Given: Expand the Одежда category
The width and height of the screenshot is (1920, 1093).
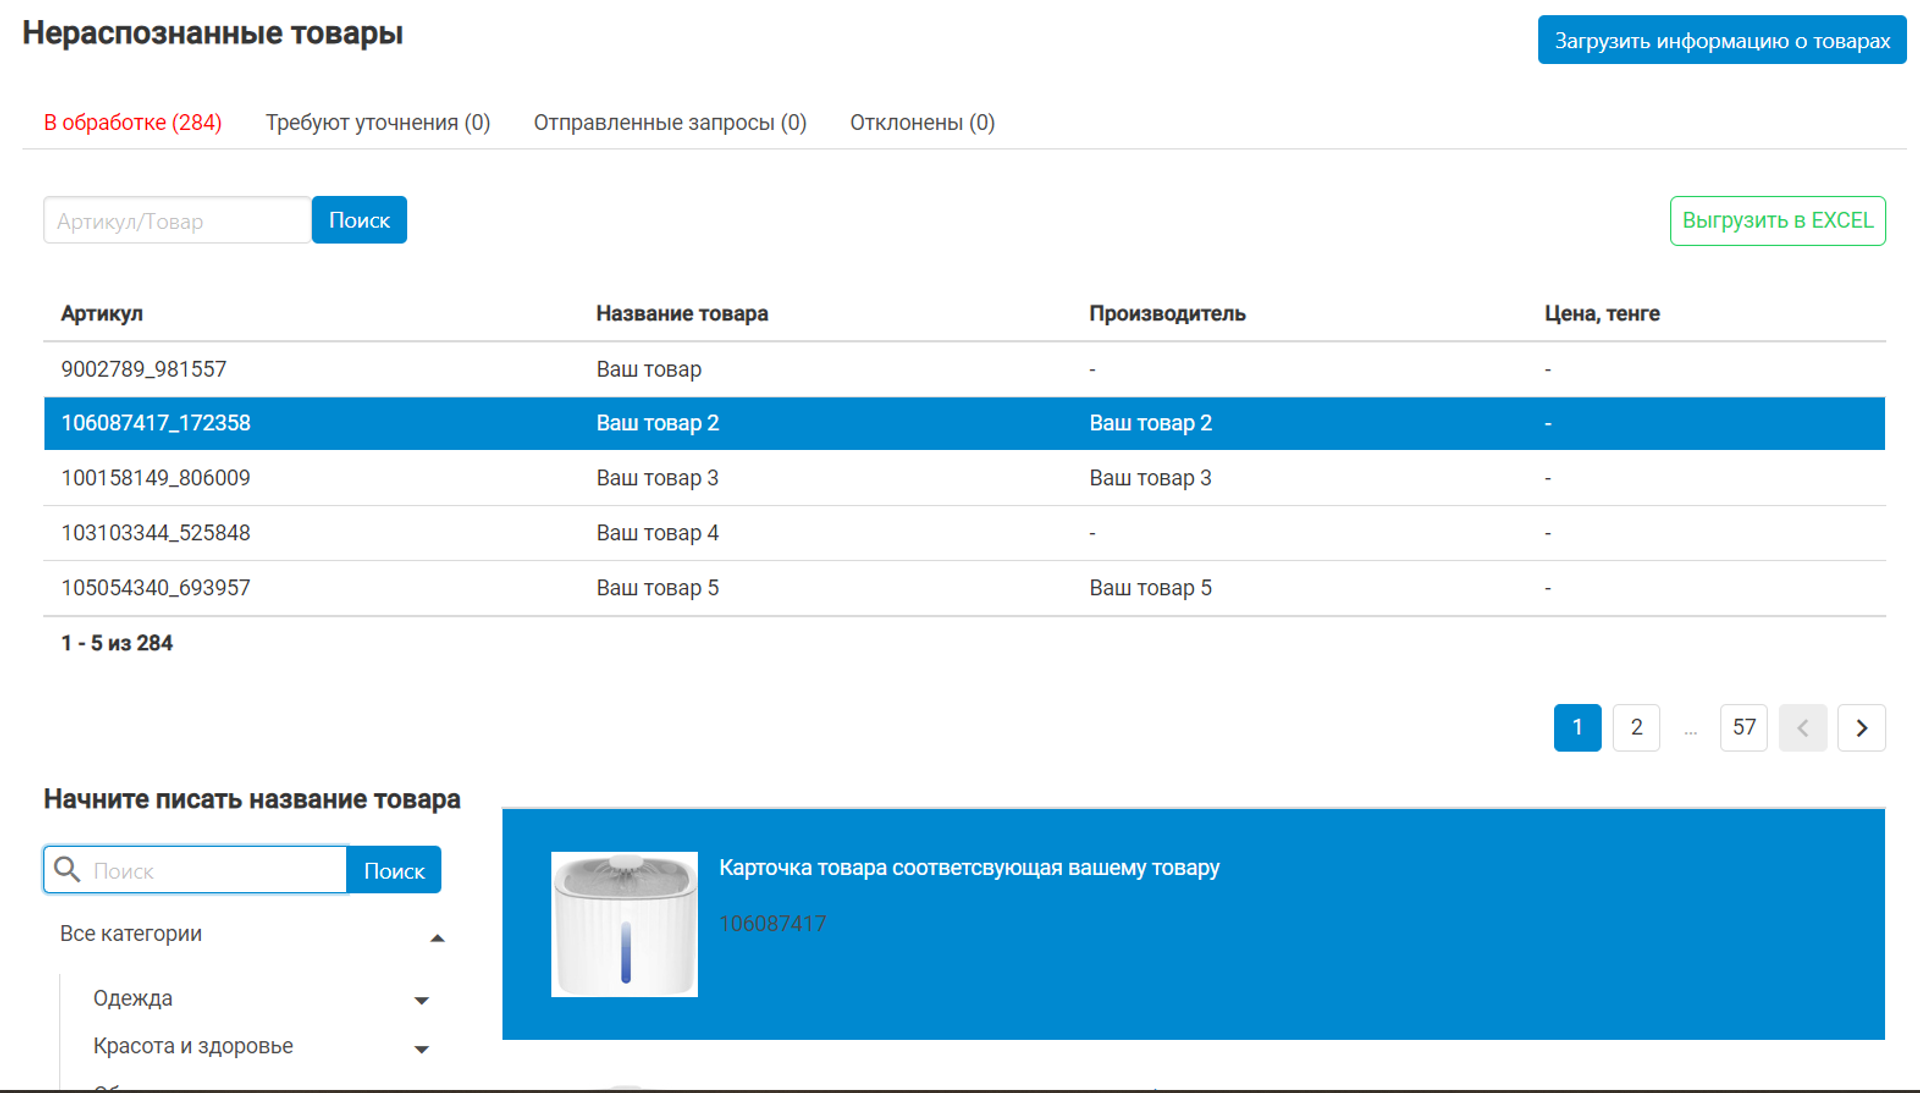Looking at the screenshot, I should (421, 1000).
